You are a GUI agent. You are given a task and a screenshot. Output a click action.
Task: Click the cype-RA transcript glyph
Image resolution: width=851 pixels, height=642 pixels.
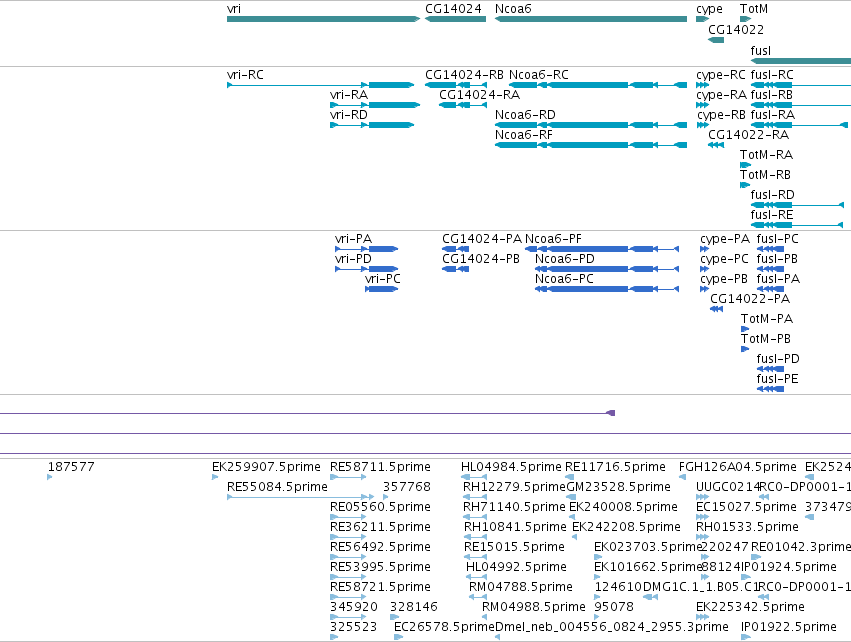pos(702,105)
